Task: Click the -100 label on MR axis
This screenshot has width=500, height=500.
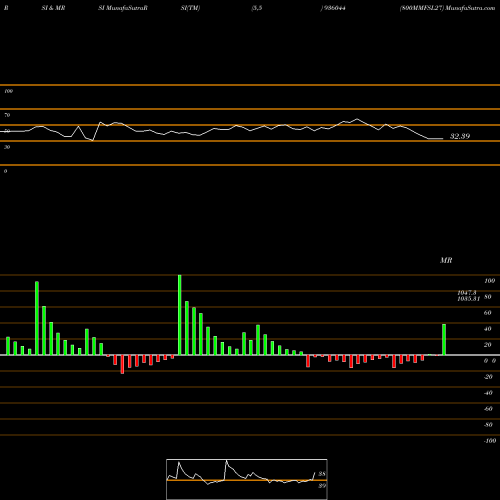Action: [490, 441]
